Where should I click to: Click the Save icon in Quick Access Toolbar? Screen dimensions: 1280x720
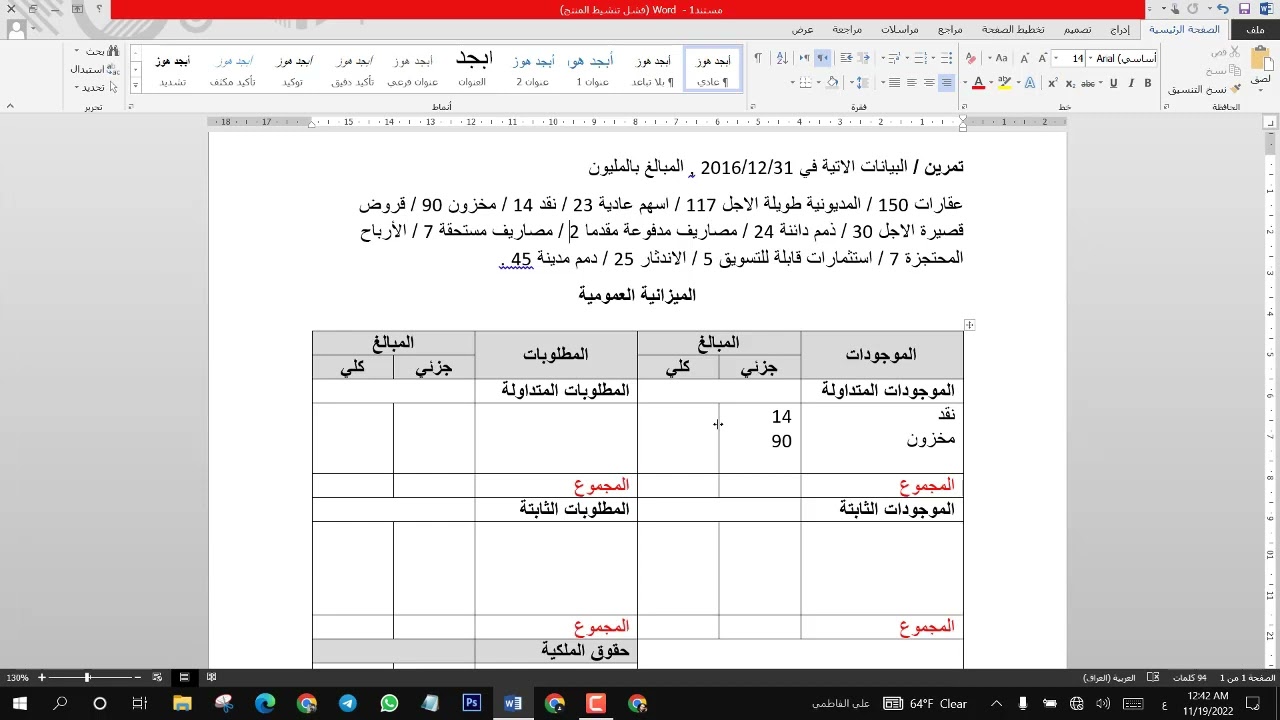coord(1244,9)
